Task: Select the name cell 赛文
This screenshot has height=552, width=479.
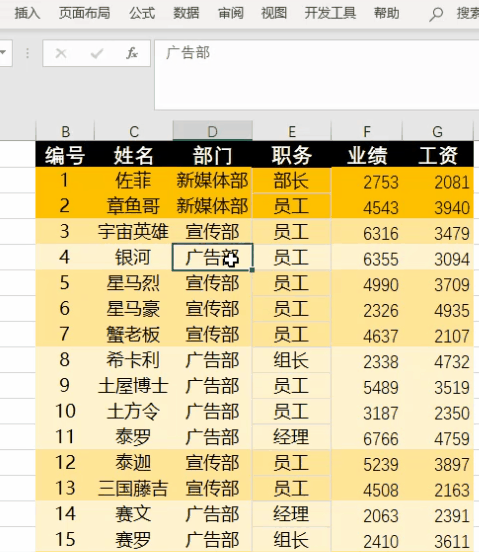Action: pyautogui.click(x=134, y=514)
